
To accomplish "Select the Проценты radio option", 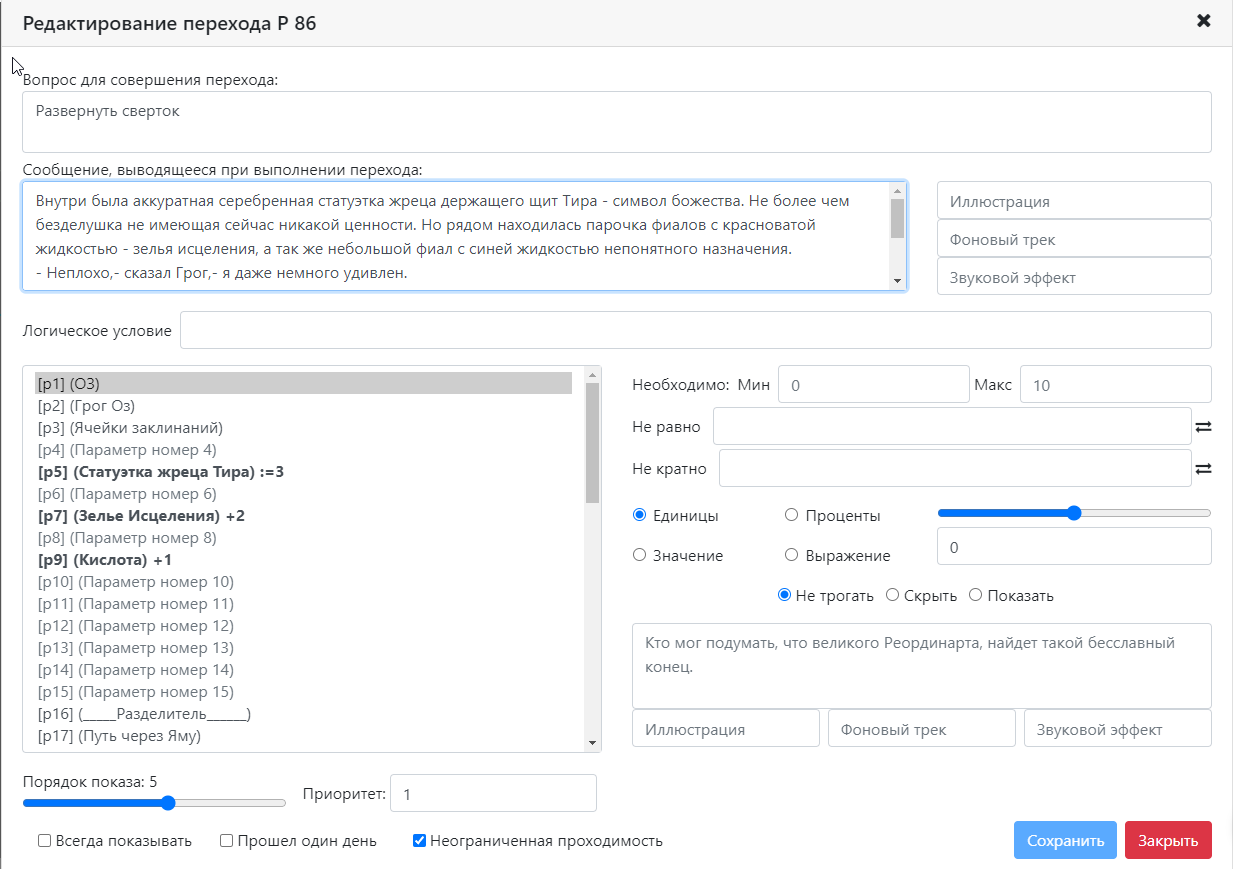I will click(x=791, y=515).
